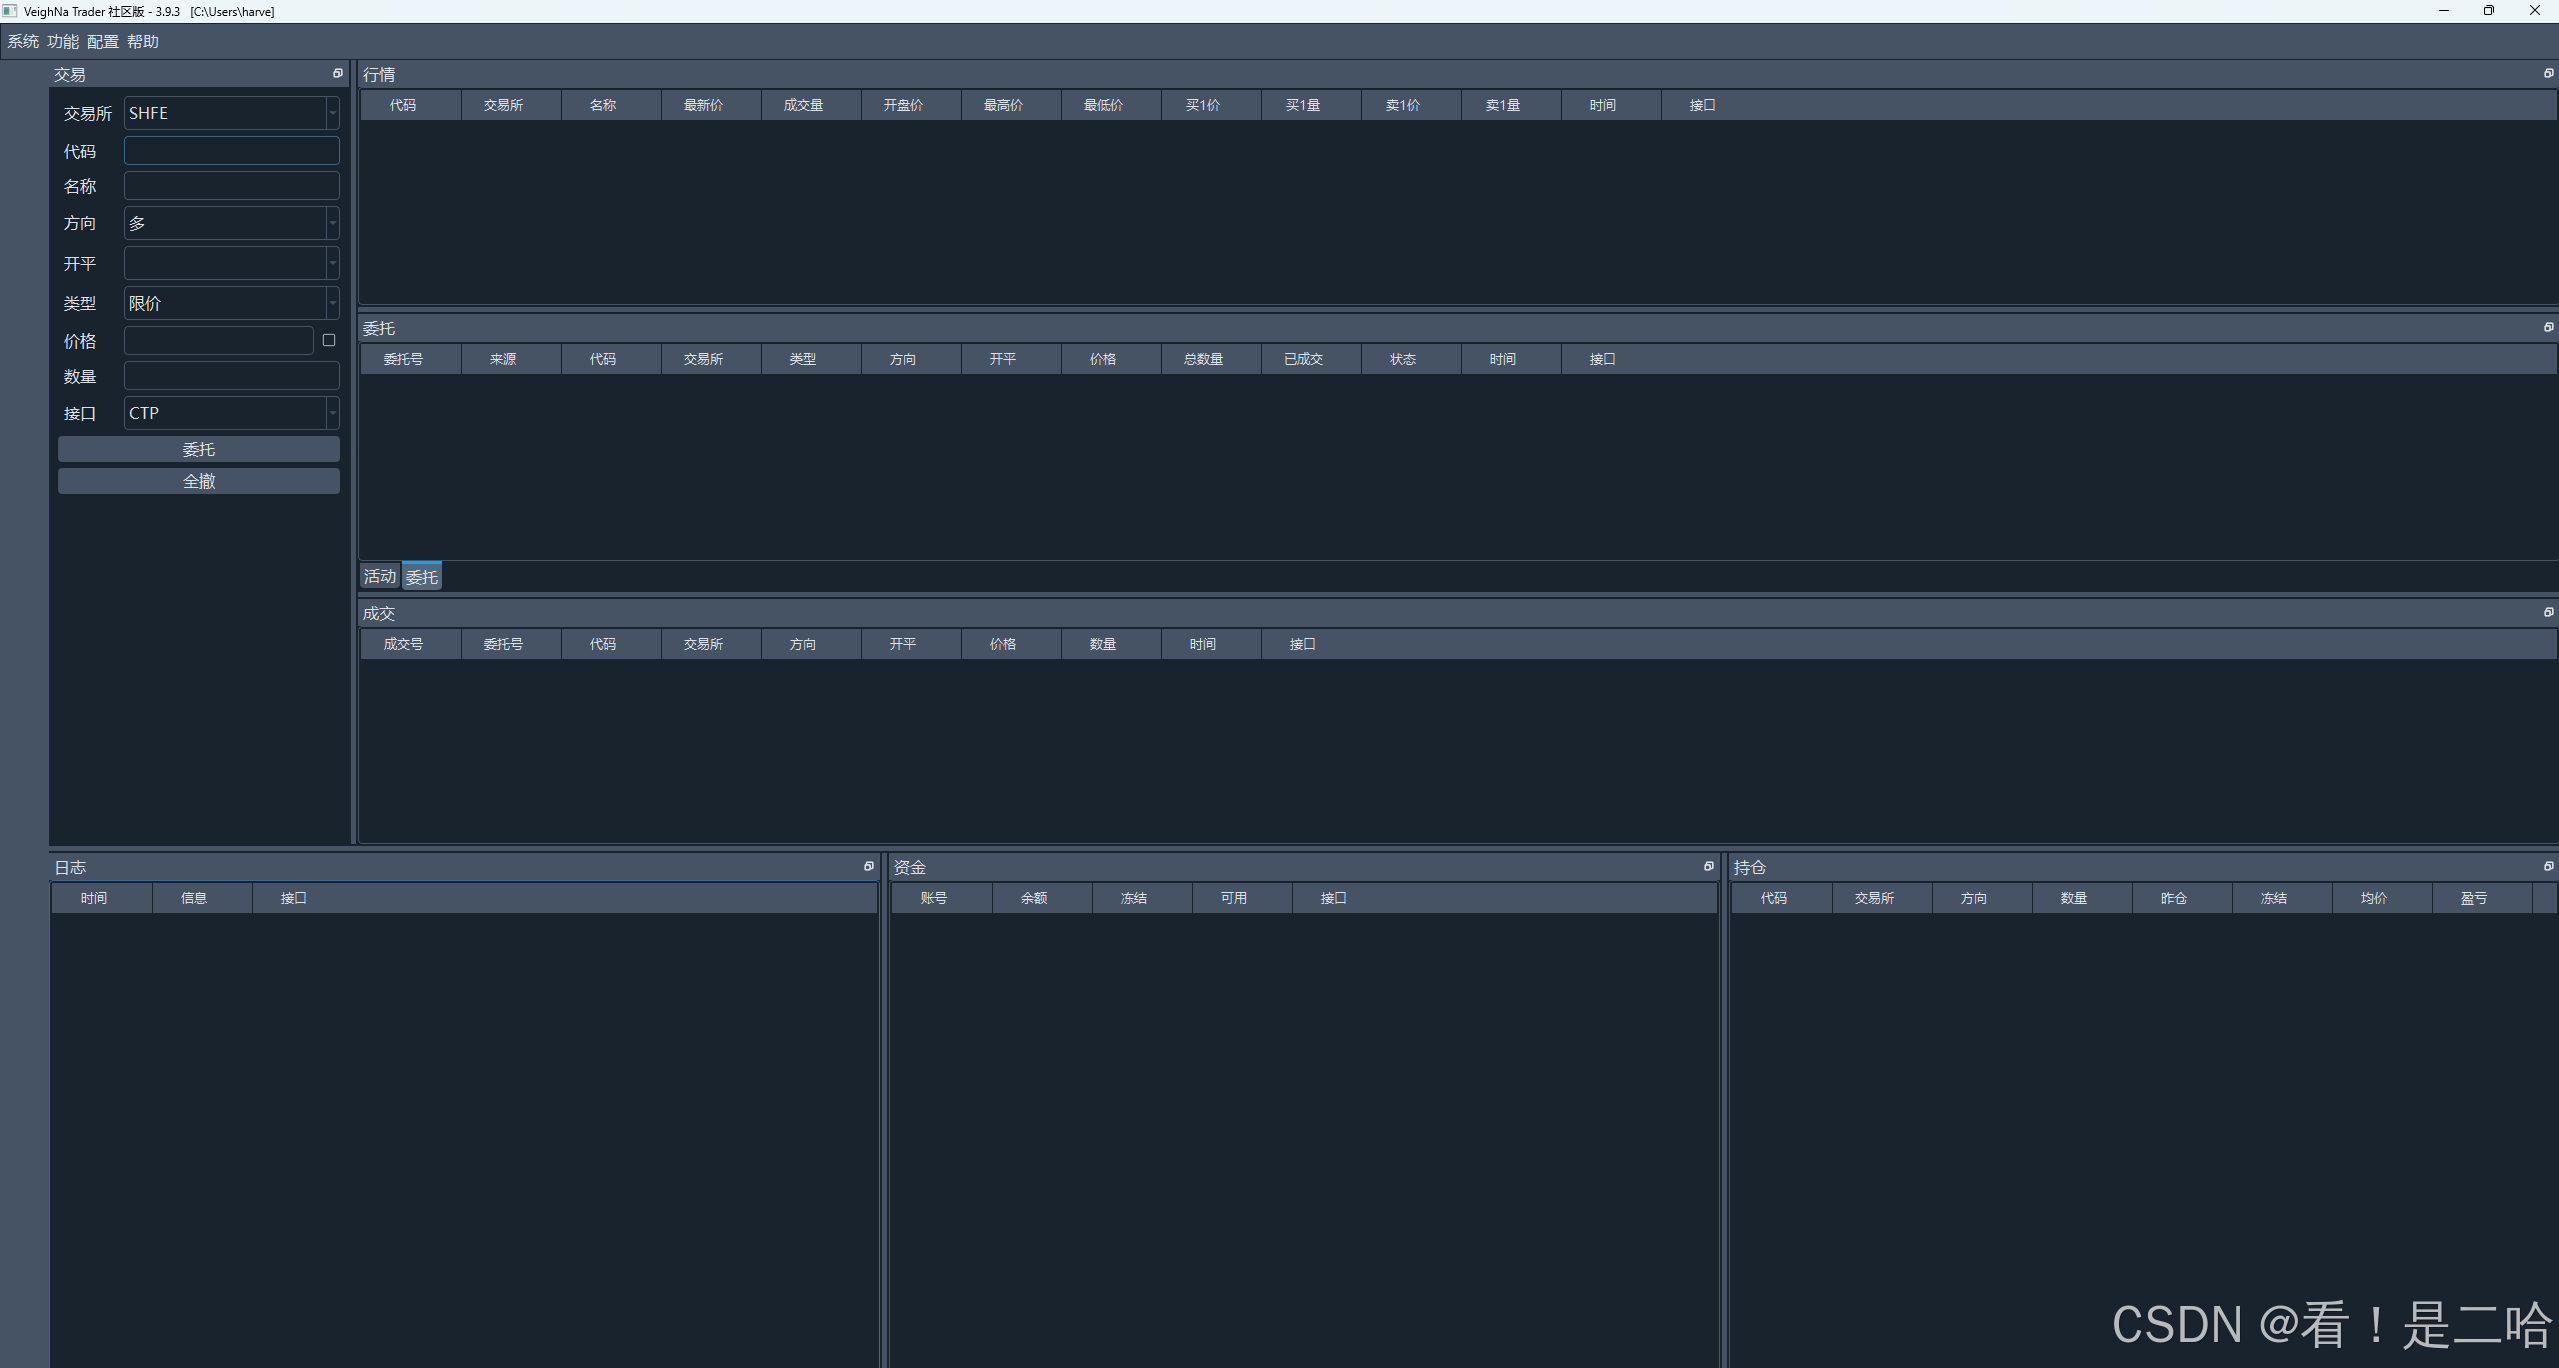Float the 资金 account panel

1708,867
